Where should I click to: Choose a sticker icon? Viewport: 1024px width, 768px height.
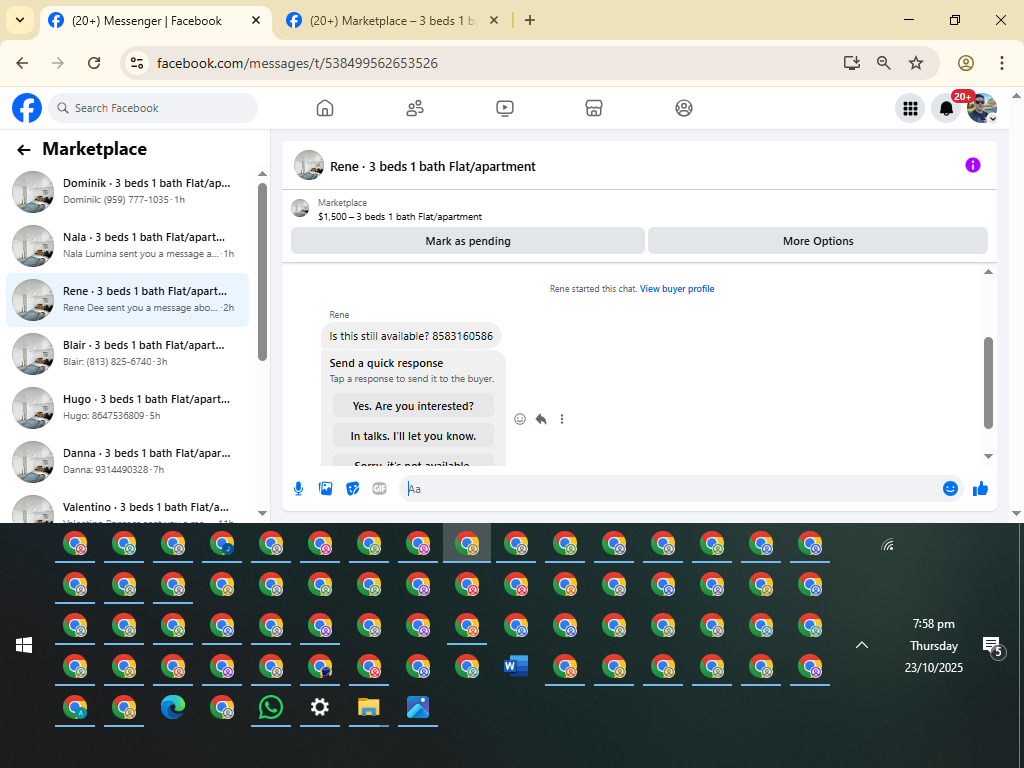pos(353,488)
